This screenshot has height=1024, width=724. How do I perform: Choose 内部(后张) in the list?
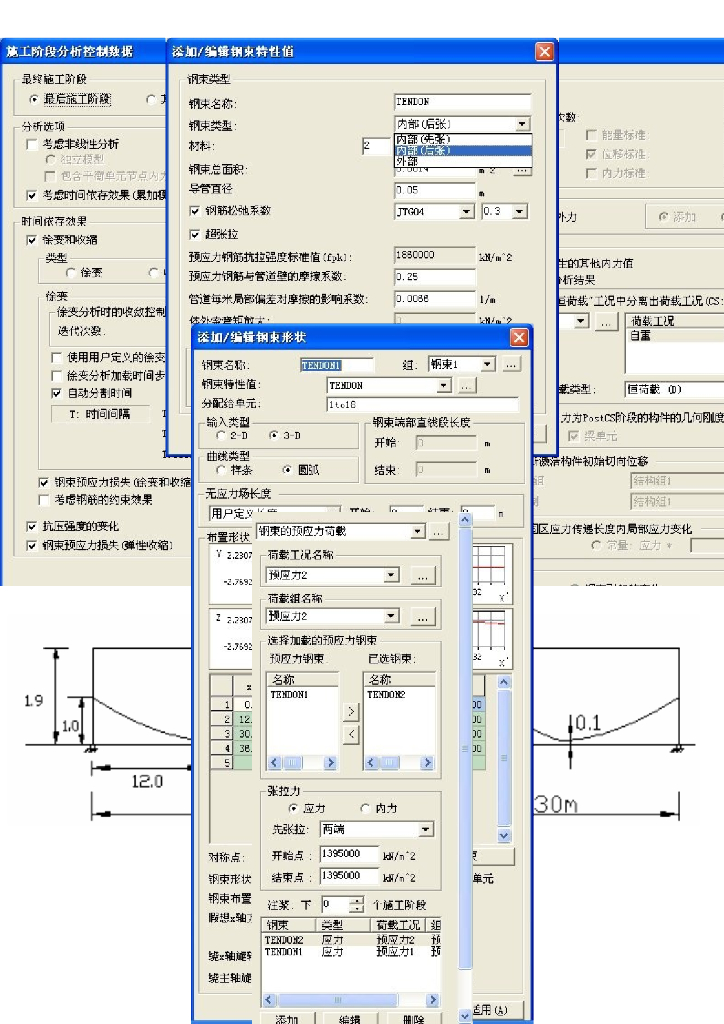pos(464,150)
